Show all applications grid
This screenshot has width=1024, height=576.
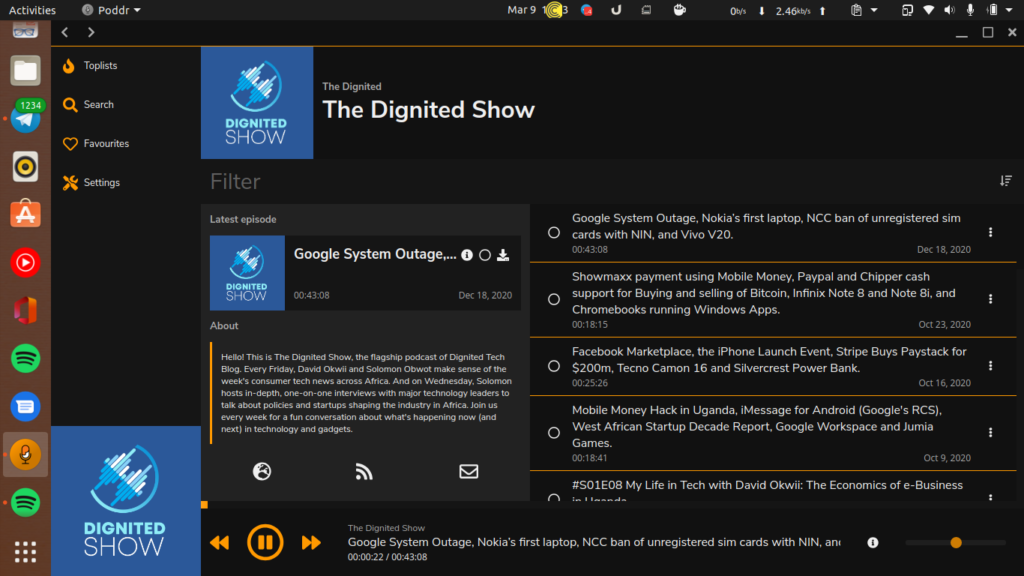click(25, 552)
